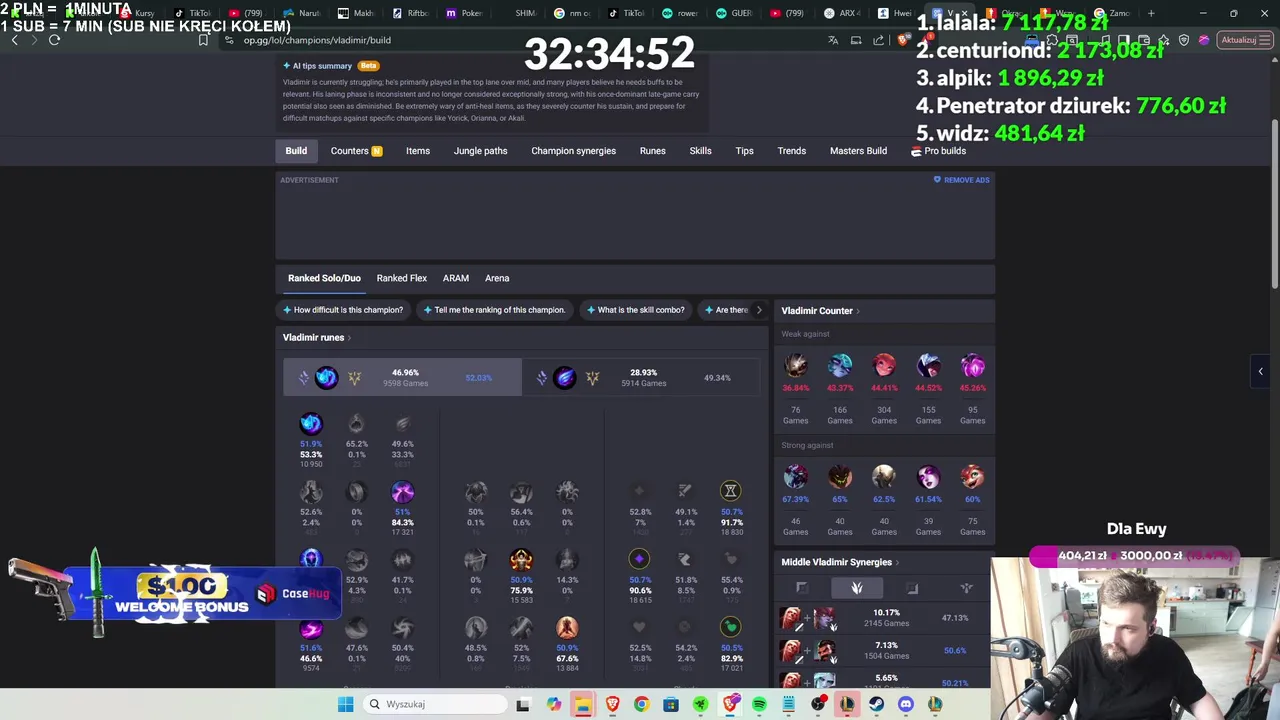Expand the browser side panel arrow
1280x720 pixels.
(1260, 371)
